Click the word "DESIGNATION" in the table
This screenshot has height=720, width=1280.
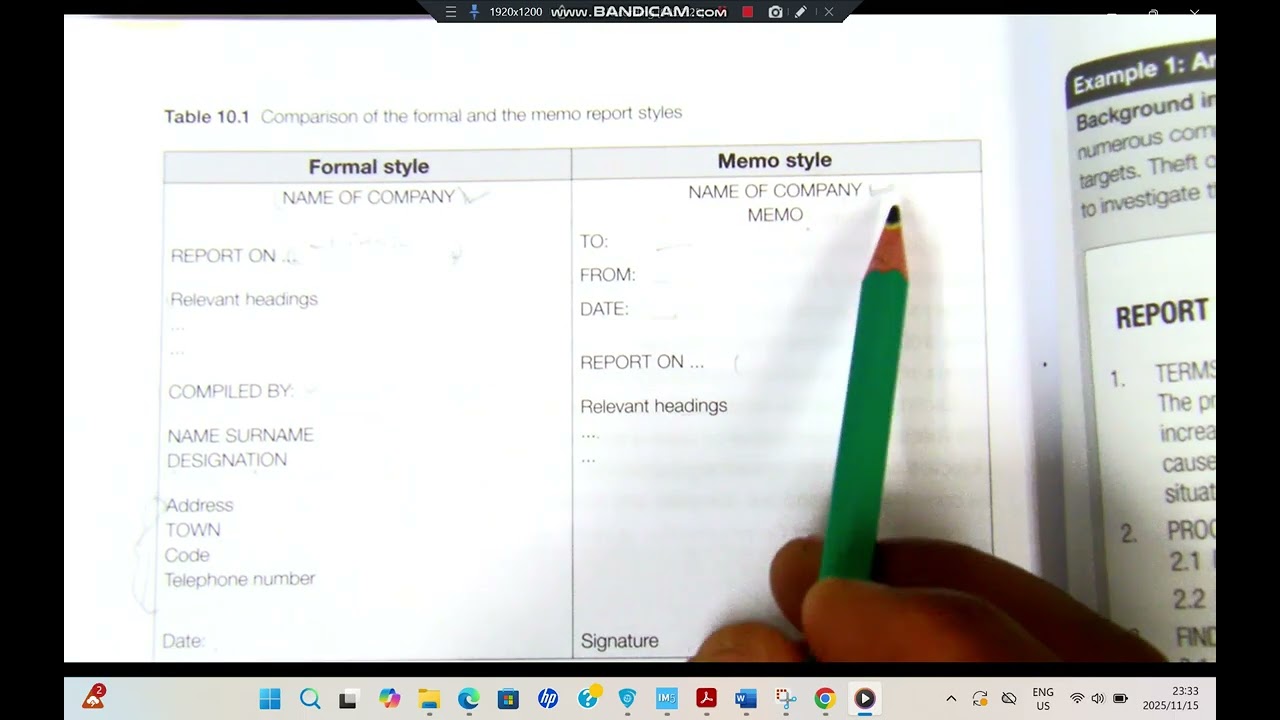coord(227,460)
